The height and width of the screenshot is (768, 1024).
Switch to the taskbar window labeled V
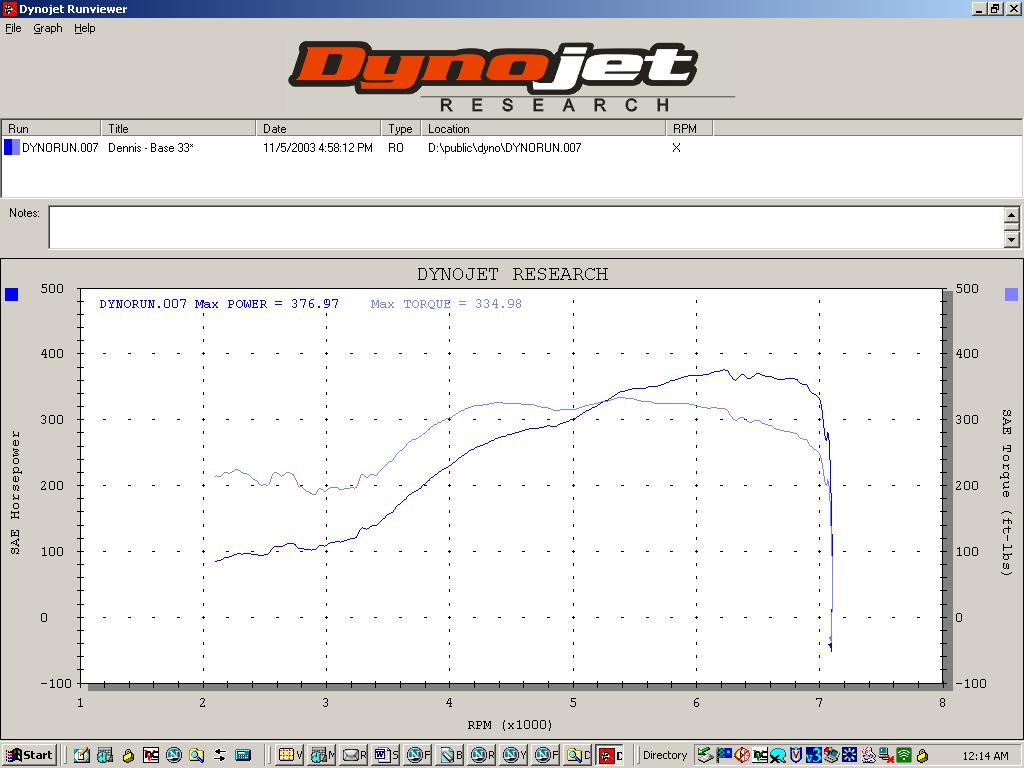(290, 756)
